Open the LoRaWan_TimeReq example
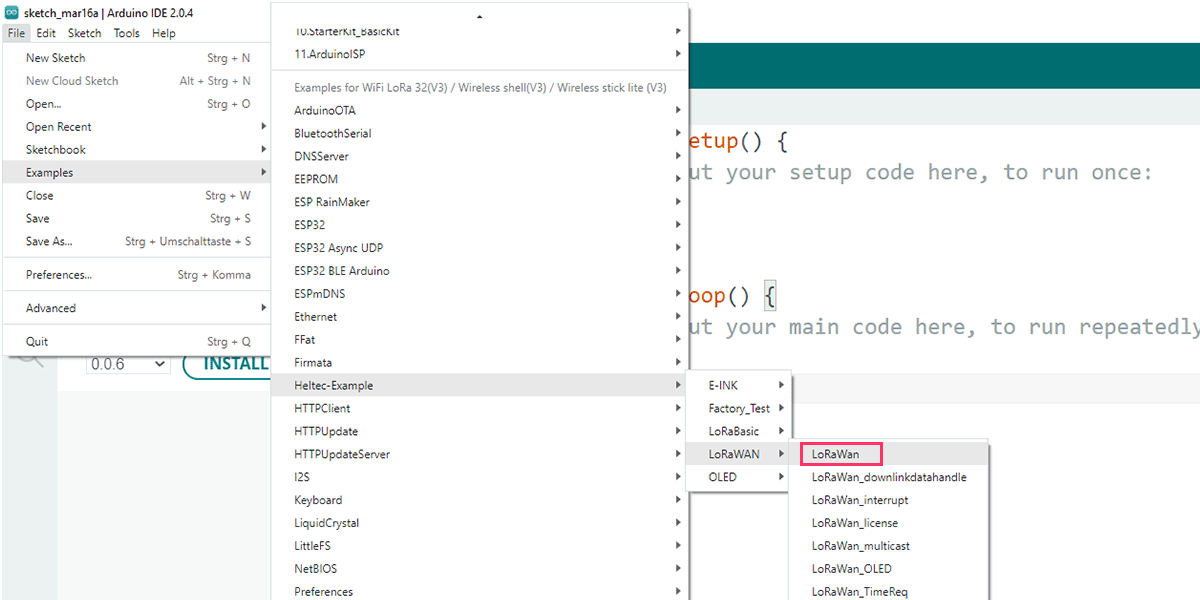The width and height of the screenshot is (1200, 600). point(889,592)
